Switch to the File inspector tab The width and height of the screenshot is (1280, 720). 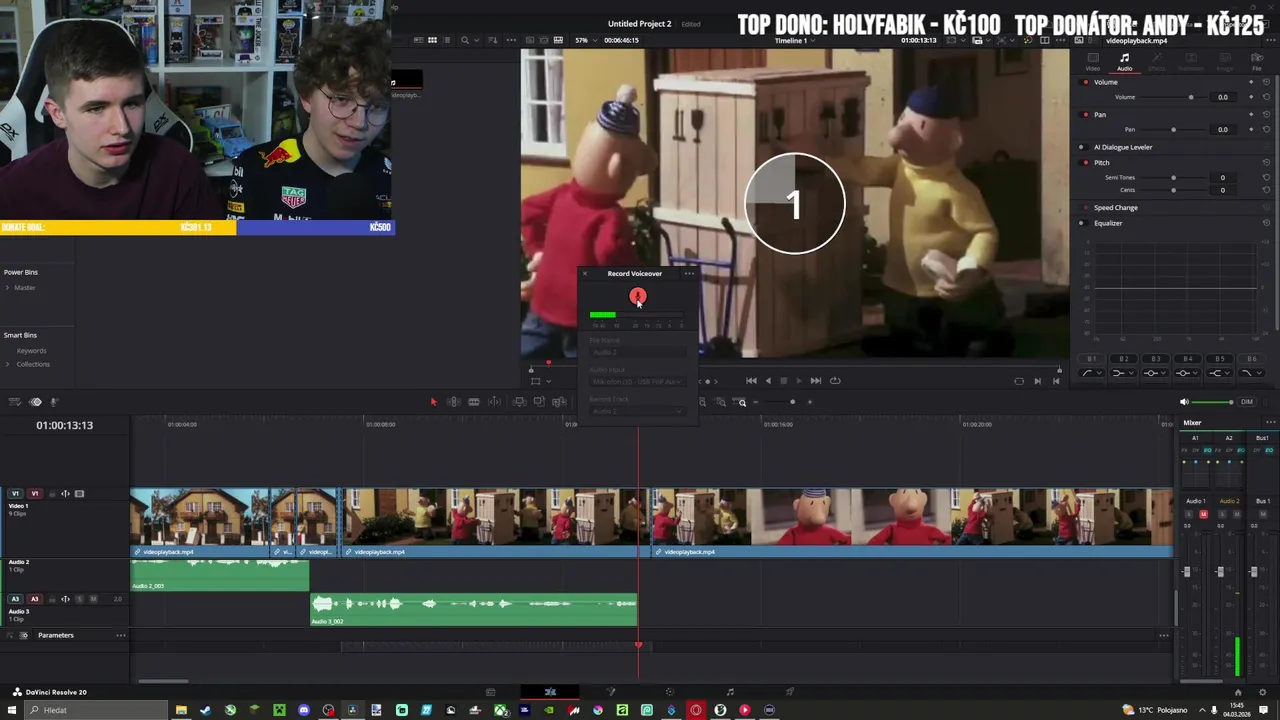pos(1257,62)
